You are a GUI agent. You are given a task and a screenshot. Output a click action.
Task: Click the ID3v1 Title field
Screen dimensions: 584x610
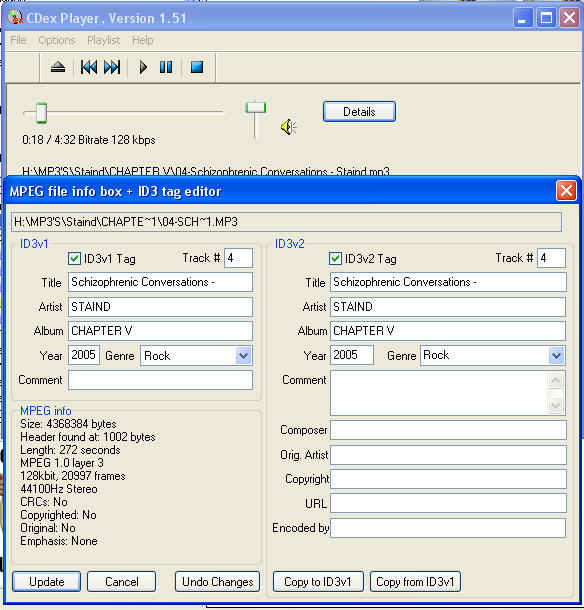160,282
